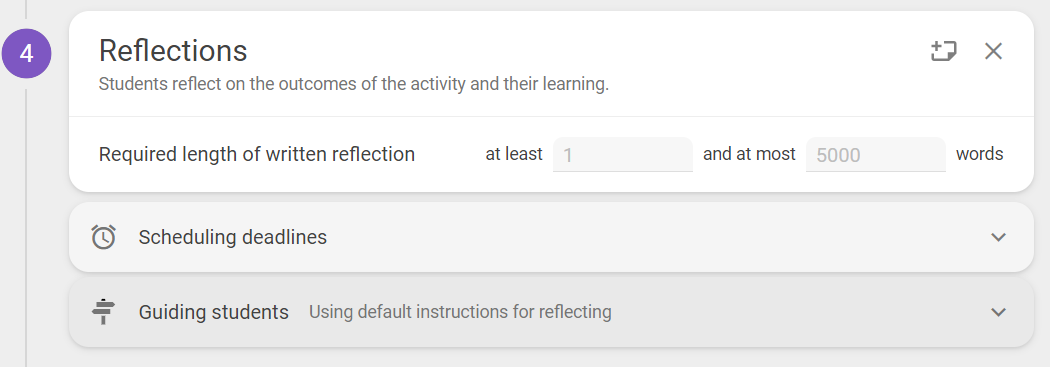Viewport: 1050px width, 367px height.
Task: Click the vertical timeline line above step 4
Action: point(26,9)
